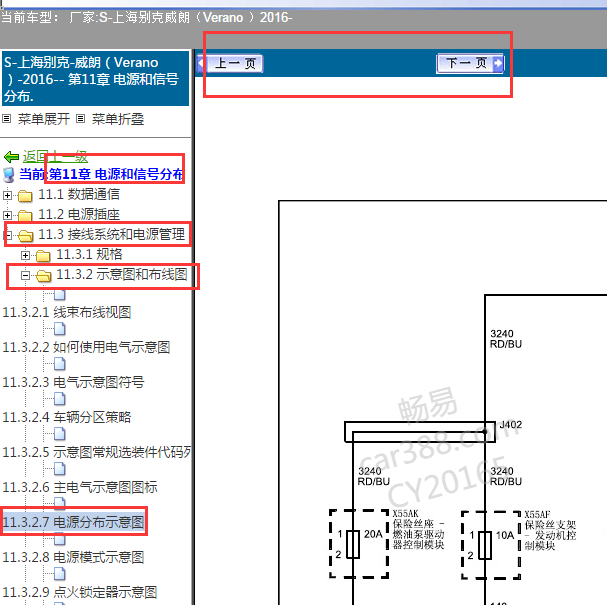607x605 pixels.
Task: Click page icon above 11.3.2.6 主电气示意图图标
Action: tap(60, 469)
